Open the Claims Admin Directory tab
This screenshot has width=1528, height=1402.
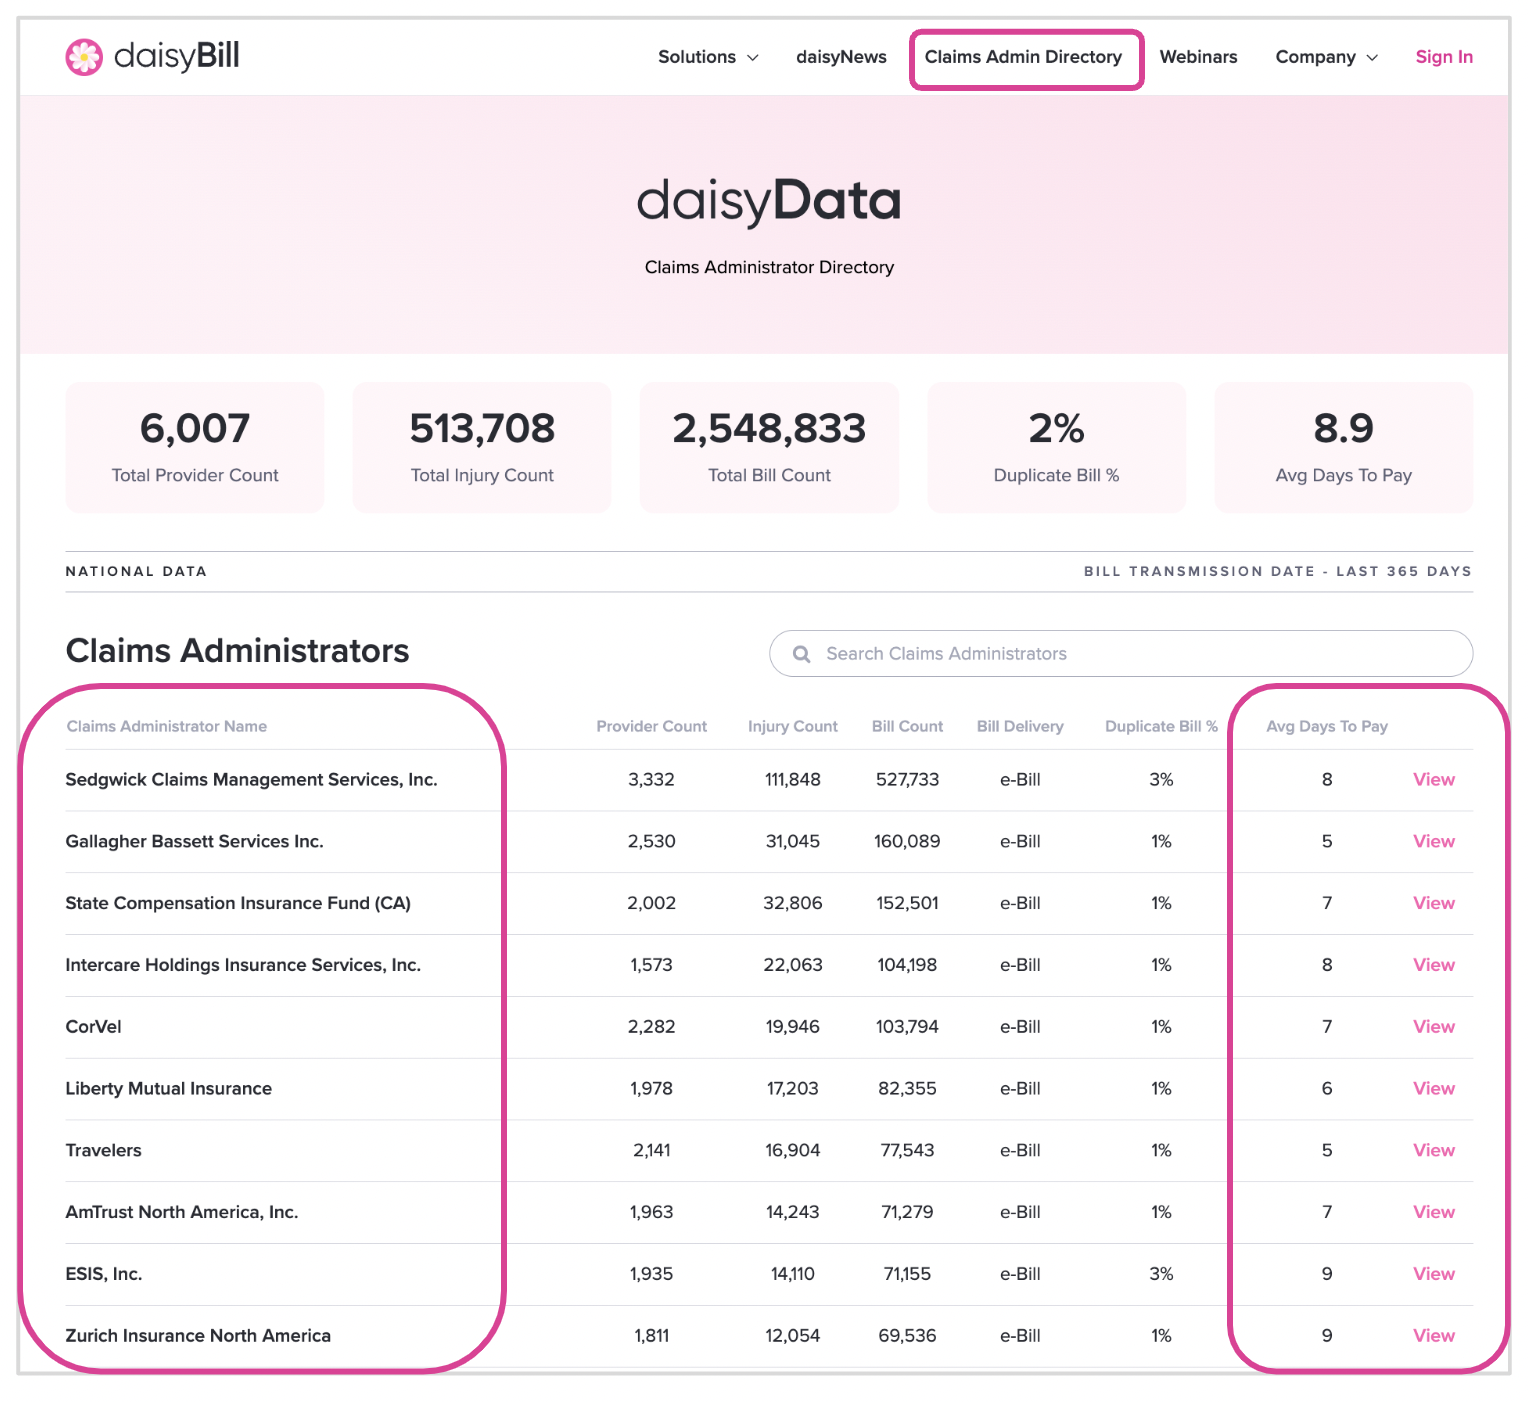point(1023,57)
